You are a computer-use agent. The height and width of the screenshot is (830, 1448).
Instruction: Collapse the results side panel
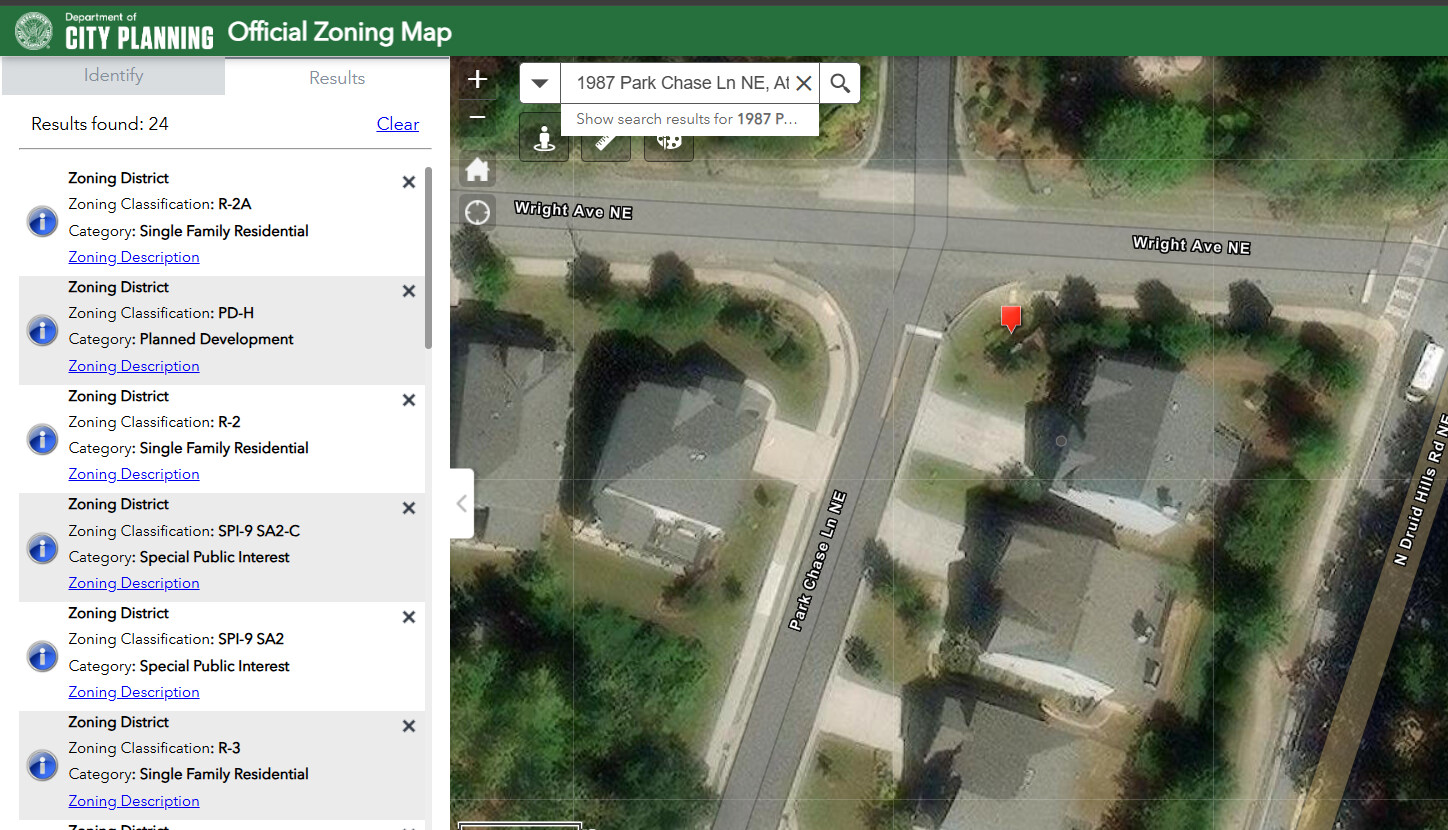(461, 503)
